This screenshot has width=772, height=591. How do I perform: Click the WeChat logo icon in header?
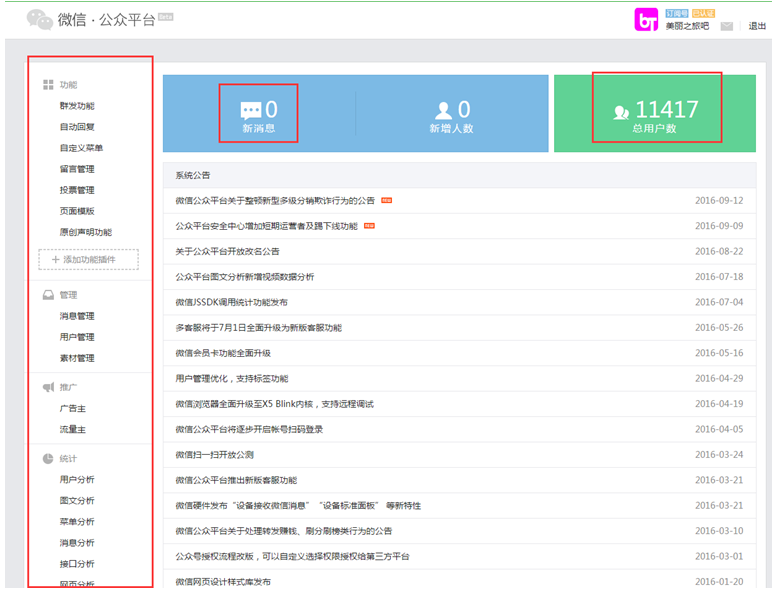click(x=39, y=20)
